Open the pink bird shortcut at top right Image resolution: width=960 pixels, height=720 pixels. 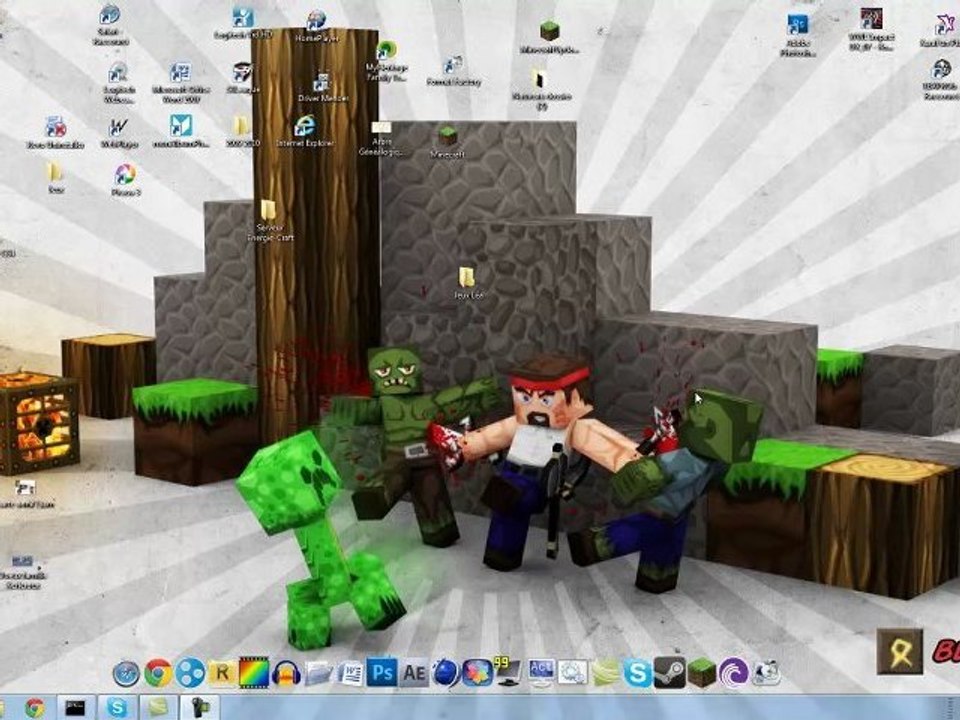(943, 31)
